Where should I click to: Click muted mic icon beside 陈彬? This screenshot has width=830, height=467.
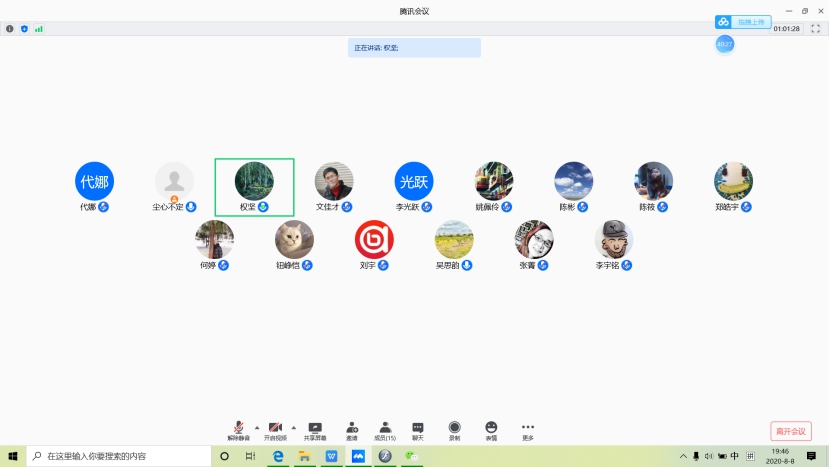click(583, 206)
